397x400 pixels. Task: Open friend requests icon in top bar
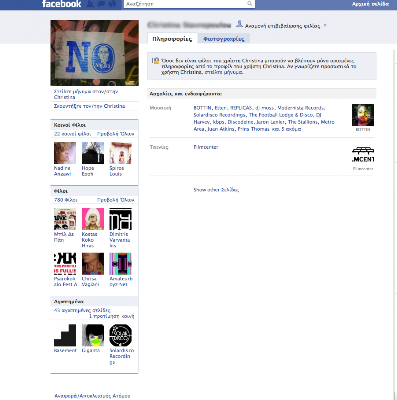coord(90,4)
